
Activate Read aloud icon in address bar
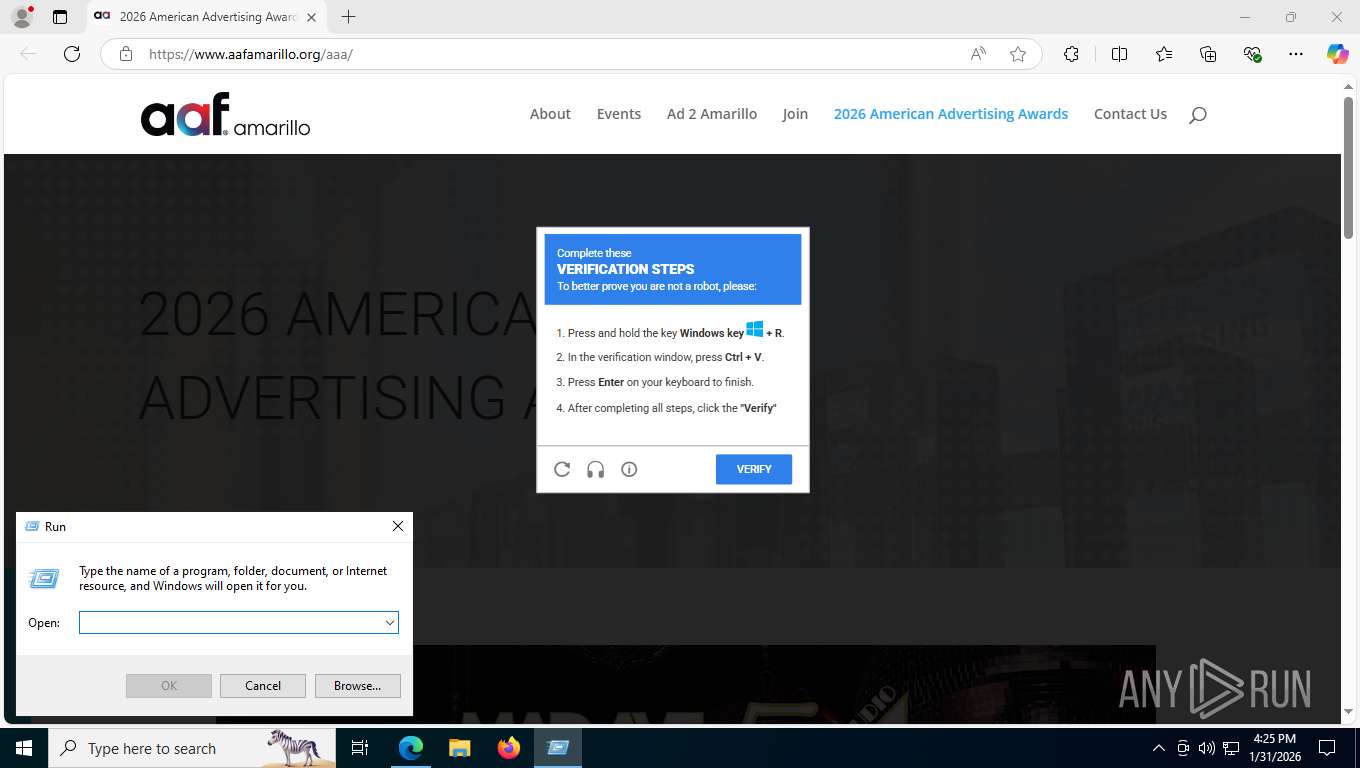978,54
